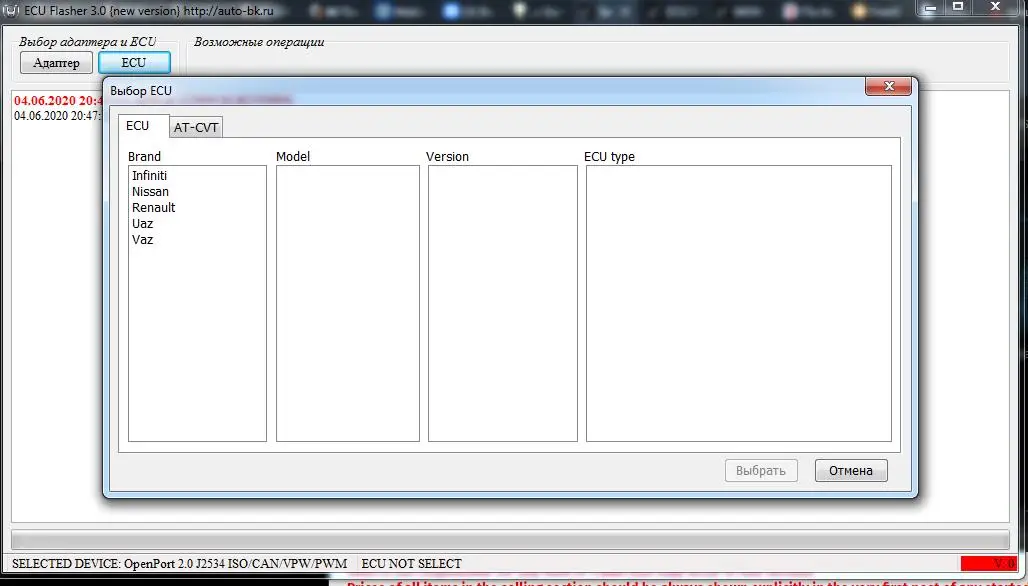Open the Адаптер adapter selection button
This screenshot has height=586, width=1028.
(56, 63)
